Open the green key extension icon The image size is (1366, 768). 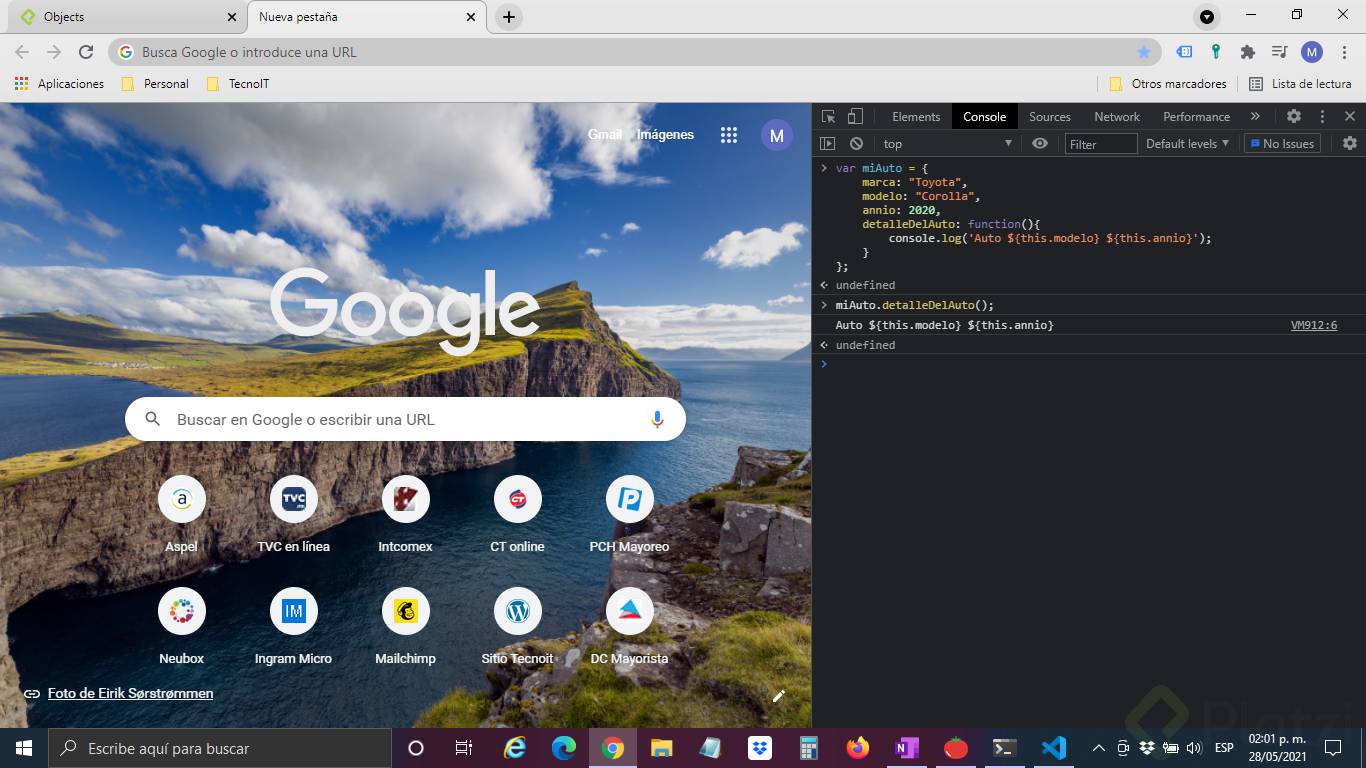click(1216, 52)
